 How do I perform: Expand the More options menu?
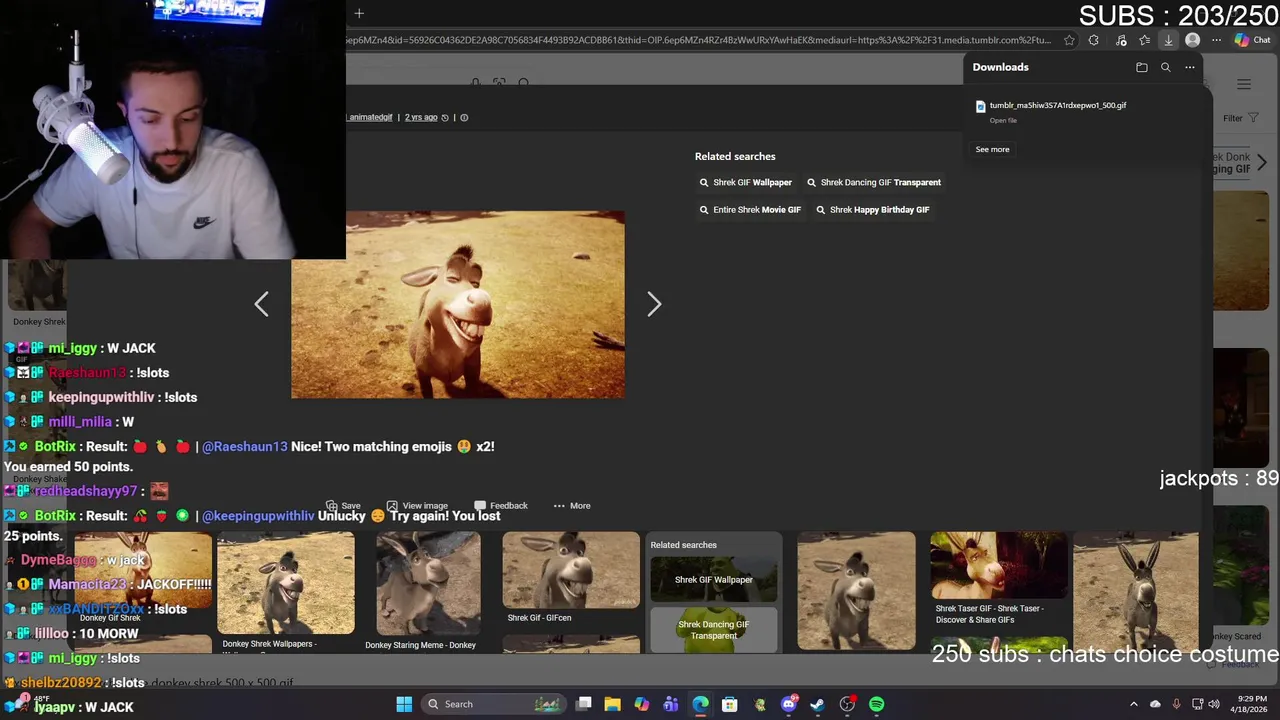(572, 505)
